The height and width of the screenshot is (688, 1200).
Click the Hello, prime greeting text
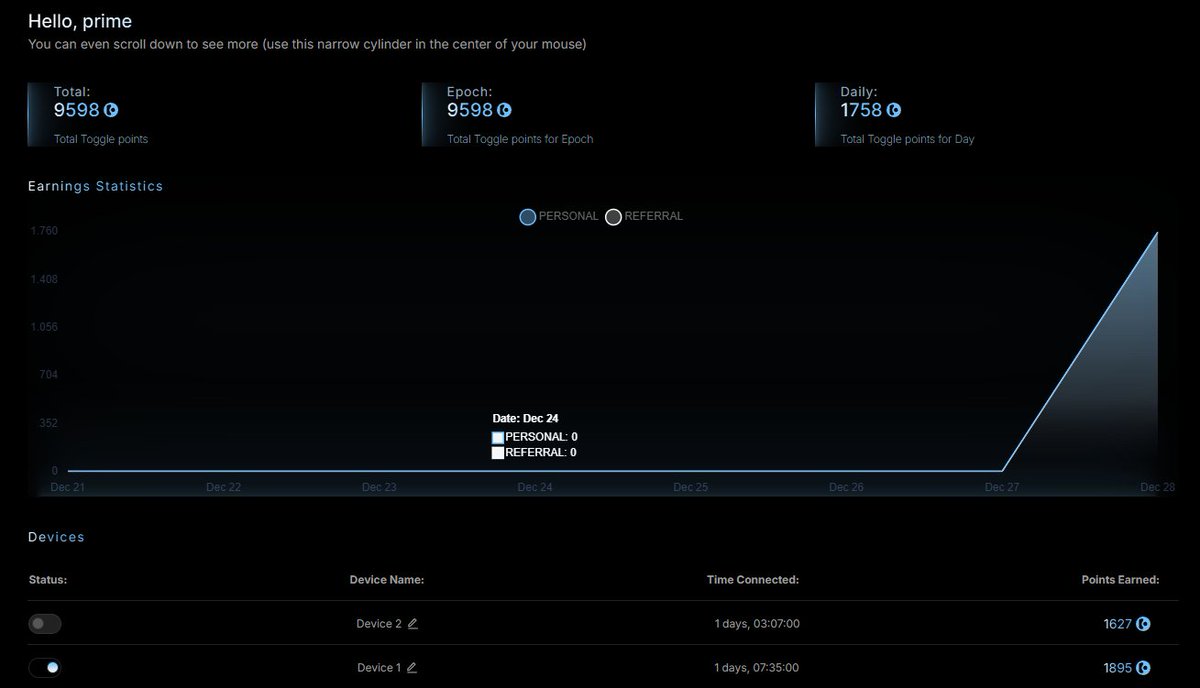80,20
